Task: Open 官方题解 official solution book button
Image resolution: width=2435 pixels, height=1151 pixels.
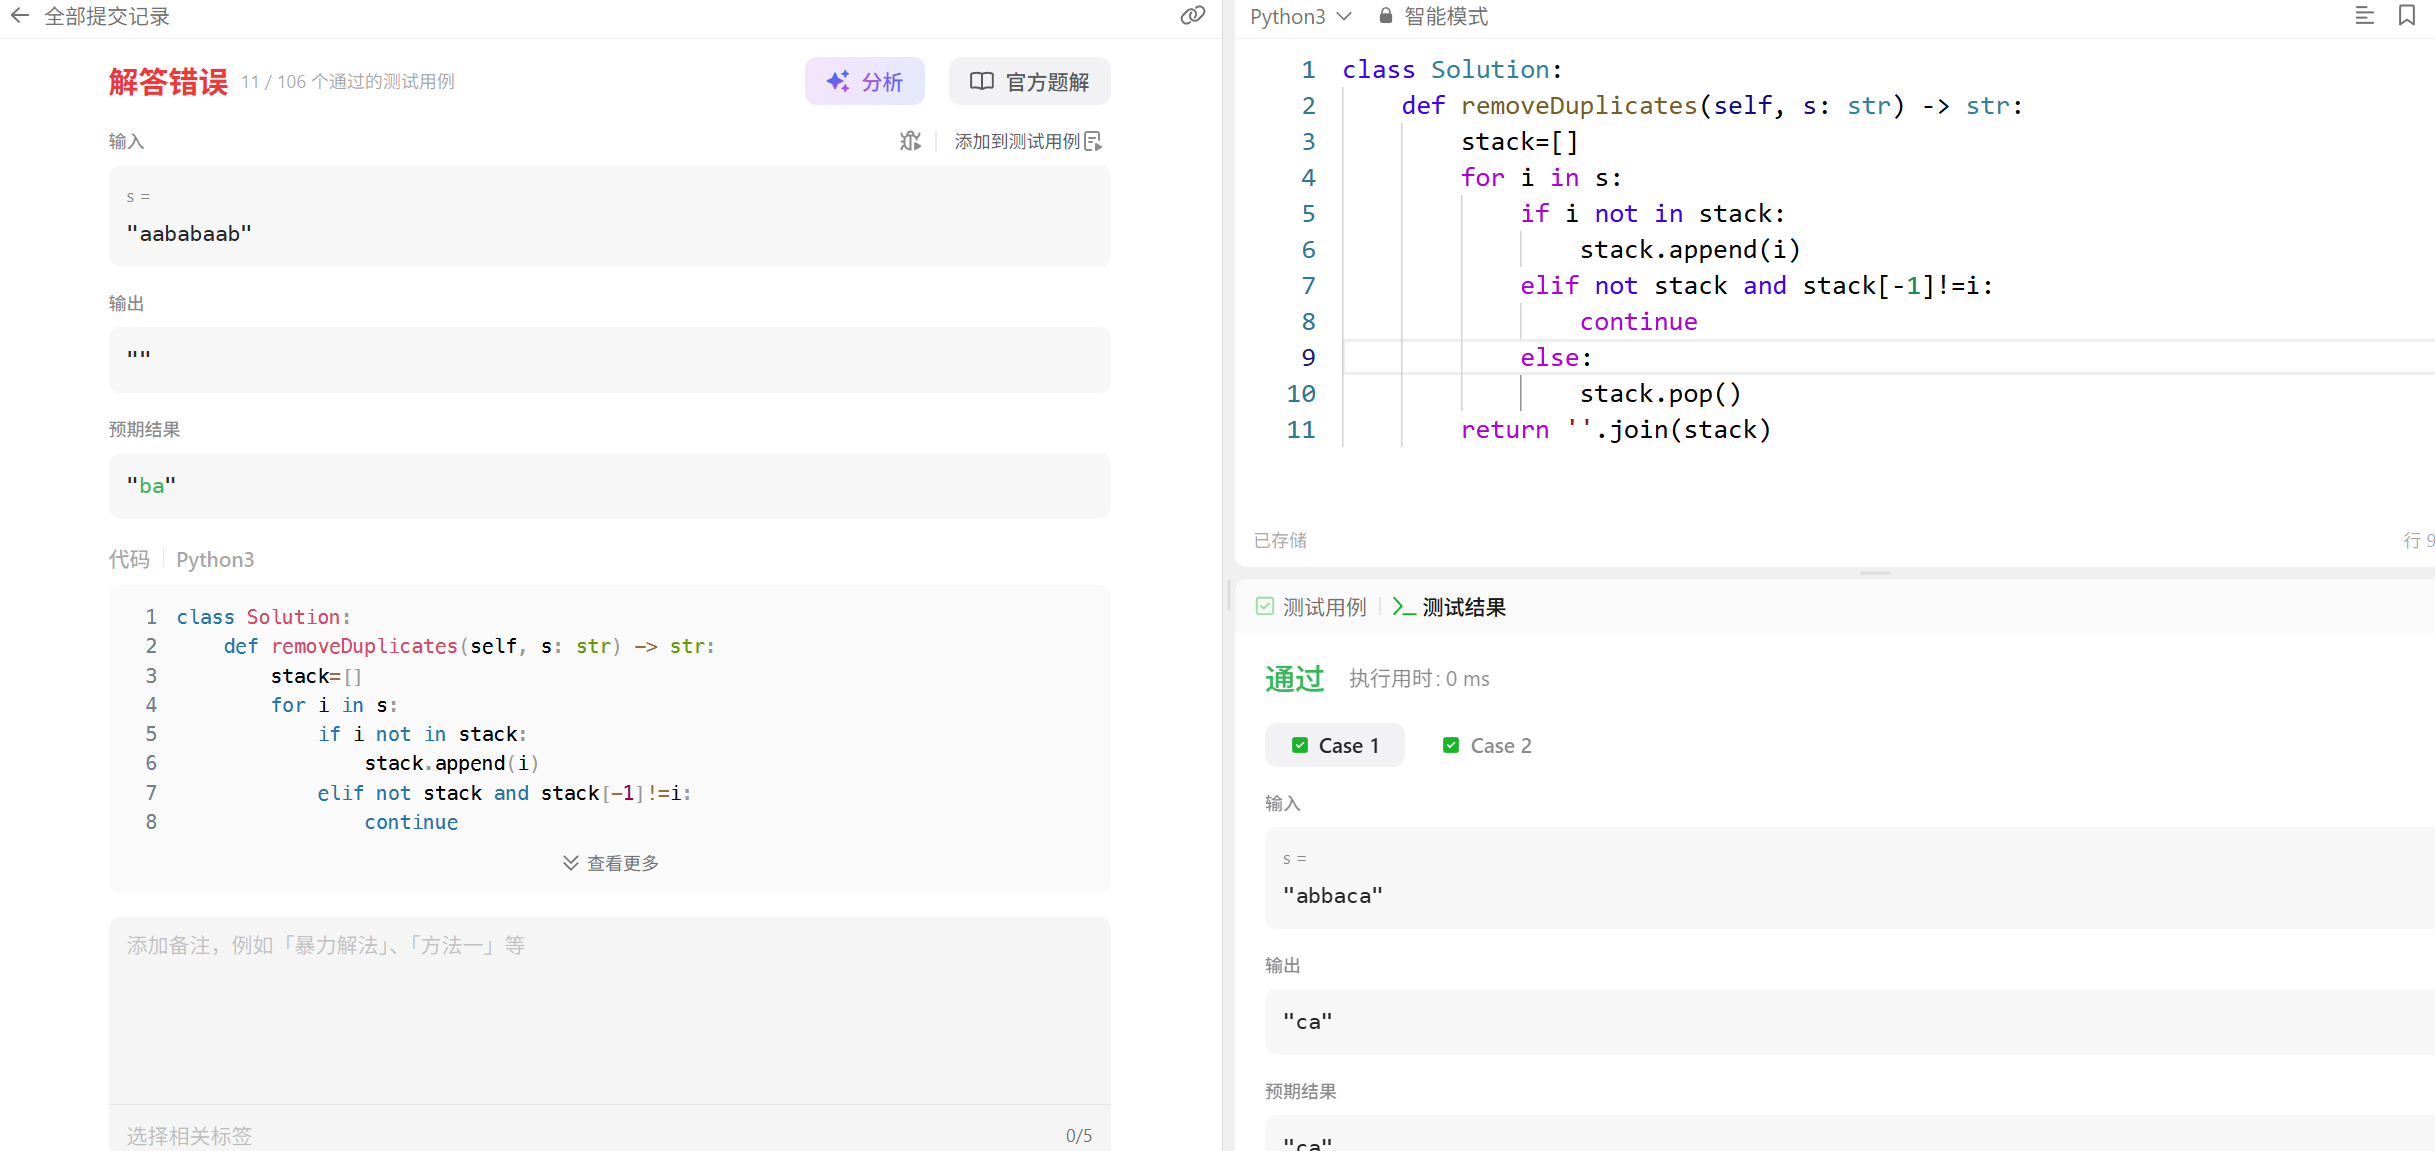Action: coord(1030,81)
